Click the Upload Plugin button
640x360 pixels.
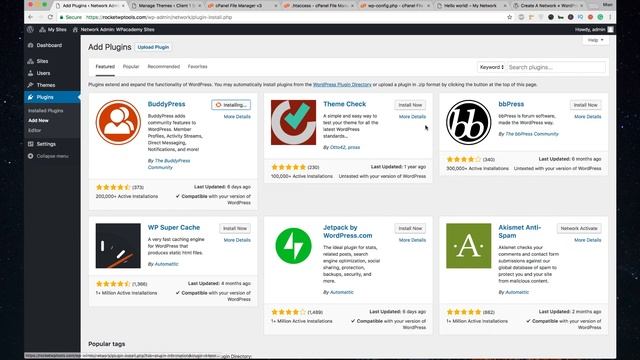[153, 47]
